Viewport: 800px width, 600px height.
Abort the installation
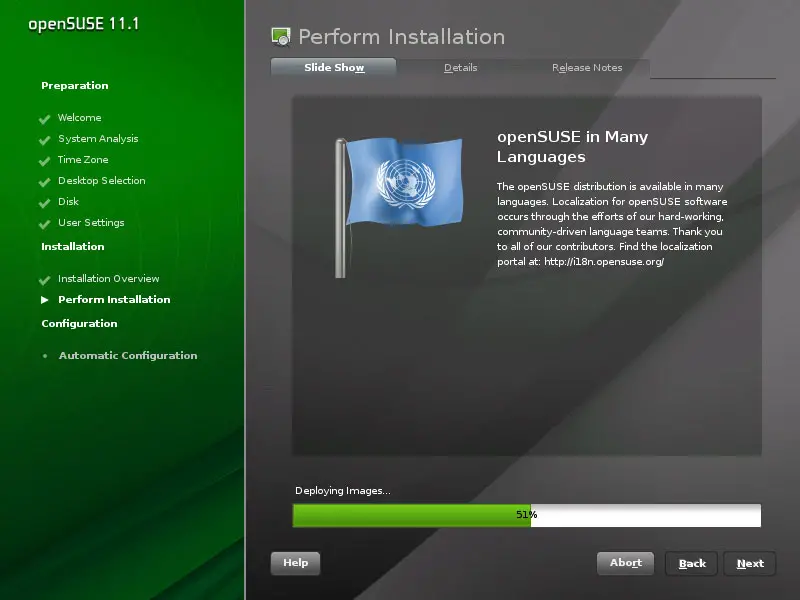[x=626, y=563]
